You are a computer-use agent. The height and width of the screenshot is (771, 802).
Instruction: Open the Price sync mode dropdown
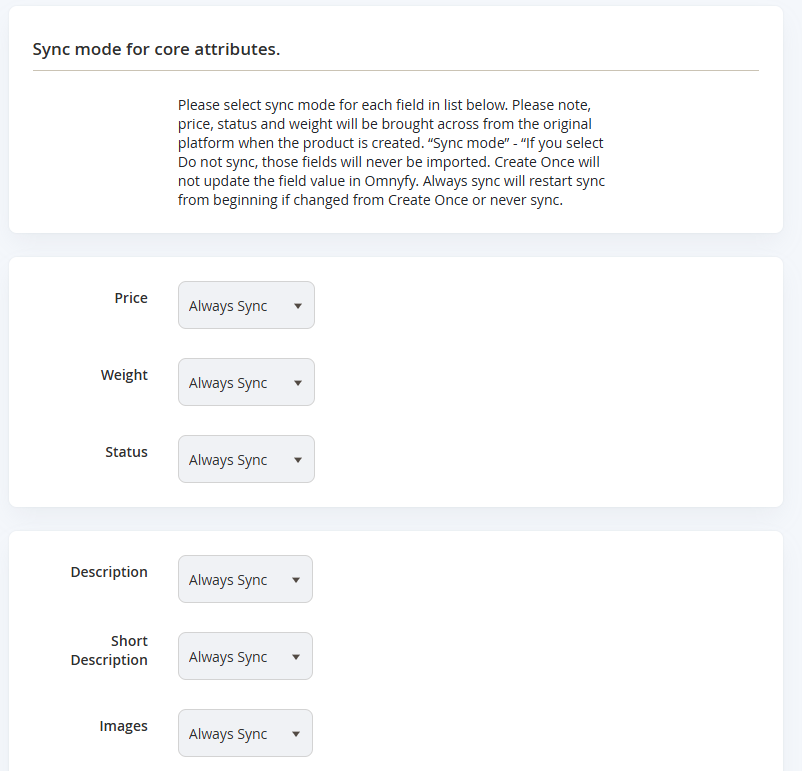coord(246,305)
